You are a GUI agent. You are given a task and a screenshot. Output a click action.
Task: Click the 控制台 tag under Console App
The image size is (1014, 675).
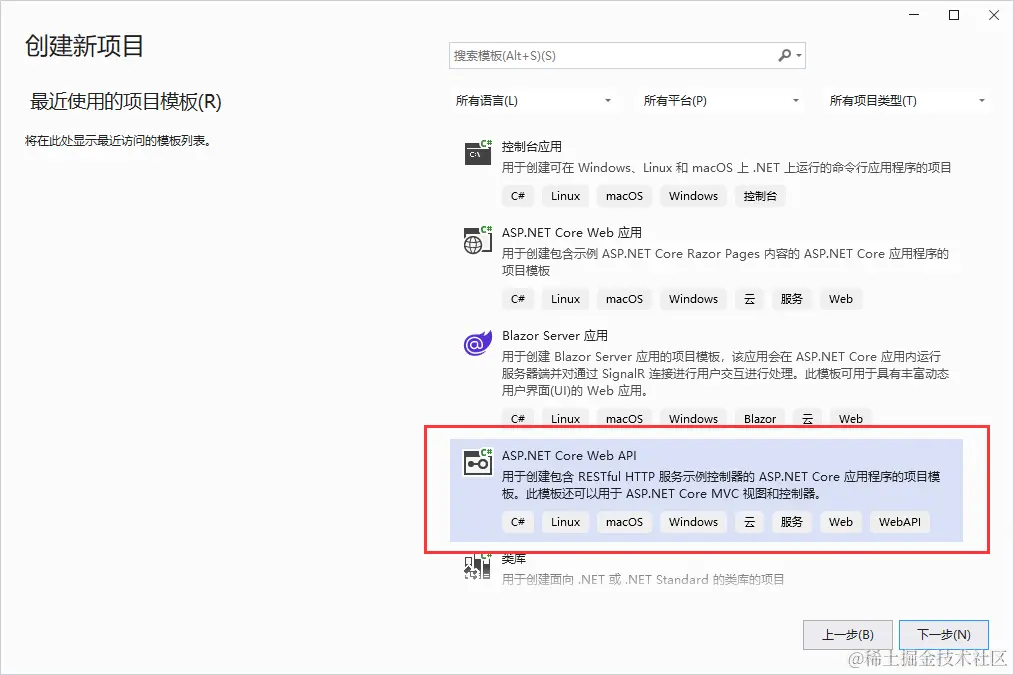[760, 196]
